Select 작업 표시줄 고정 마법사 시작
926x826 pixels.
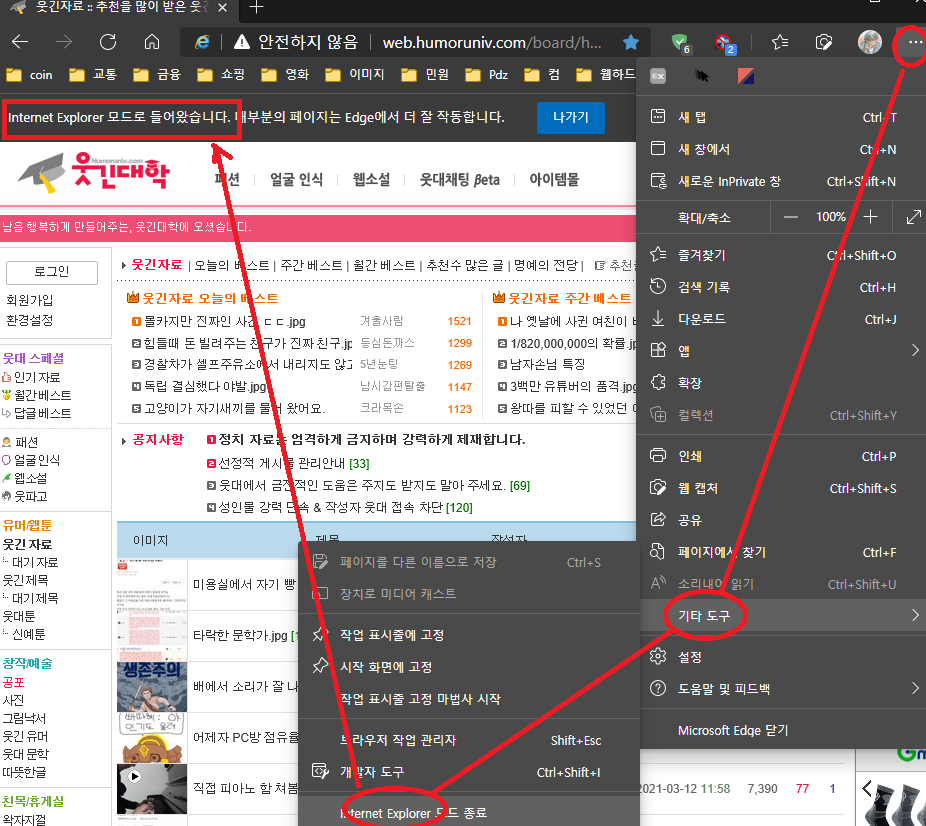click(x=469, y=699)
